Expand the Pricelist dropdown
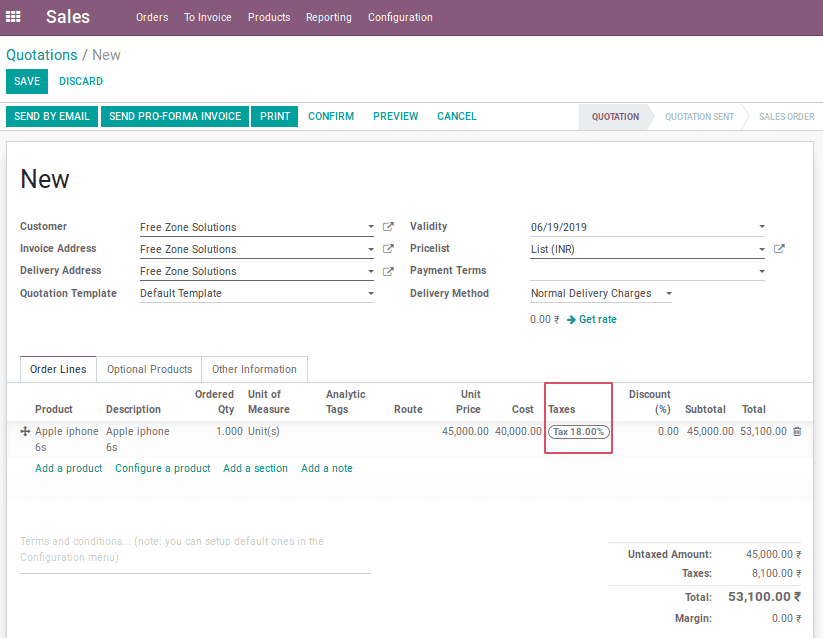The image size is (823, 638). pos(762,249)
